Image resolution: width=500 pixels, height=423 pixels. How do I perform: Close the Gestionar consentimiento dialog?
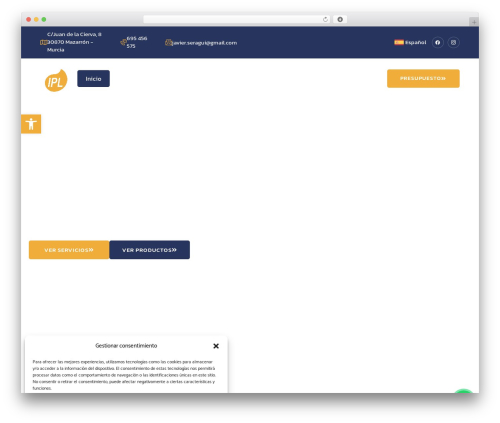point(216,346)
